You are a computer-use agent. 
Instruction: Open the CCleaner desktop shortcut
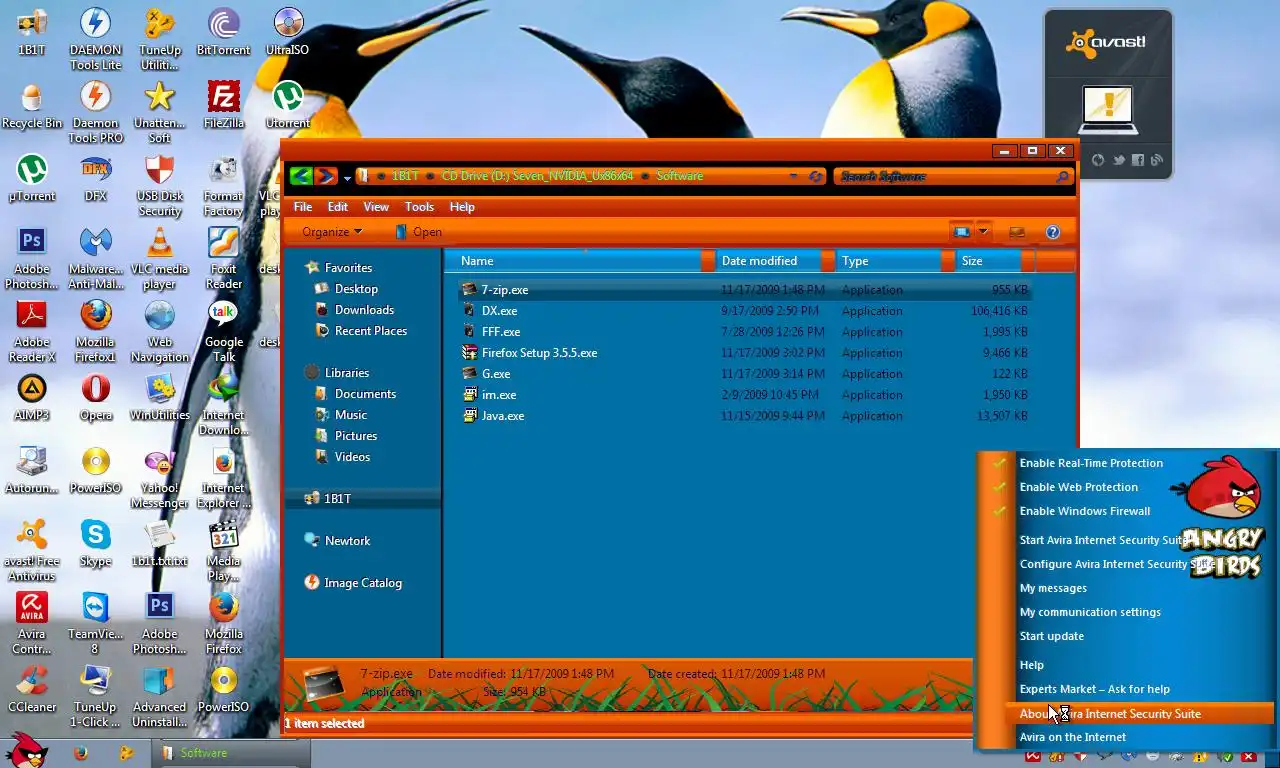point(31,689)
